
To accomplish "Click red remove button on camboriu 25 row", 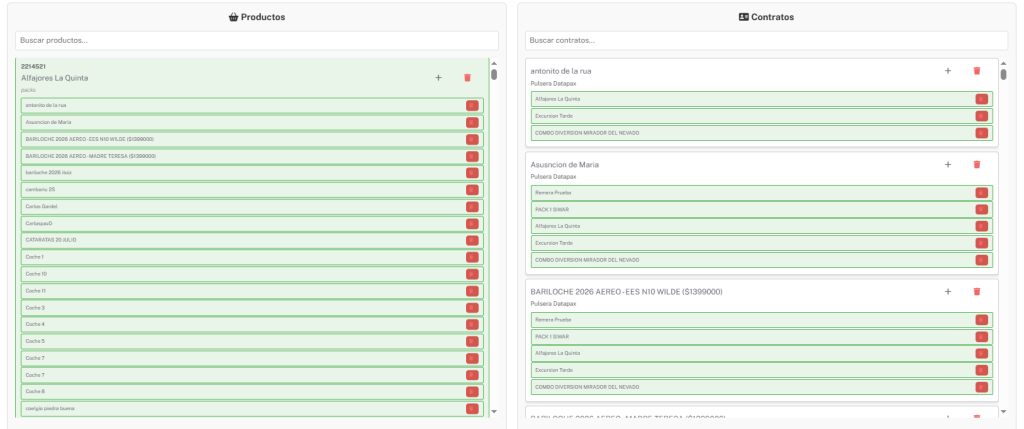I will (x=472, y=190).
